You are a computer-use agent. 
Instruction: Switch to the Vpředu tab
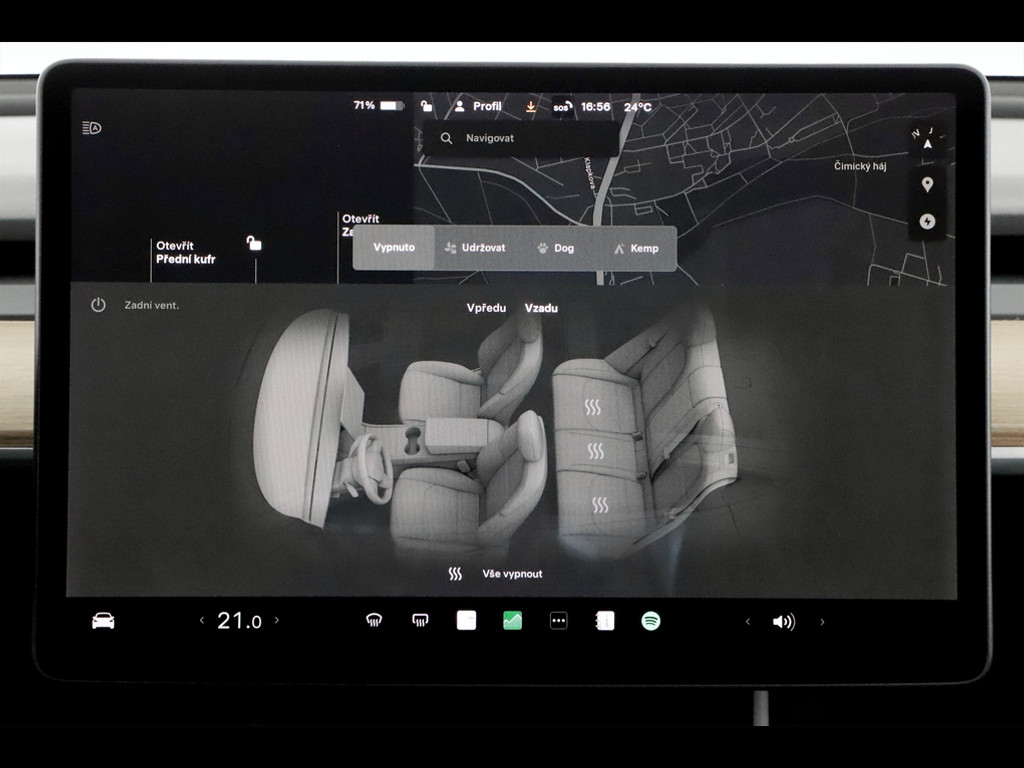point(487,308)
